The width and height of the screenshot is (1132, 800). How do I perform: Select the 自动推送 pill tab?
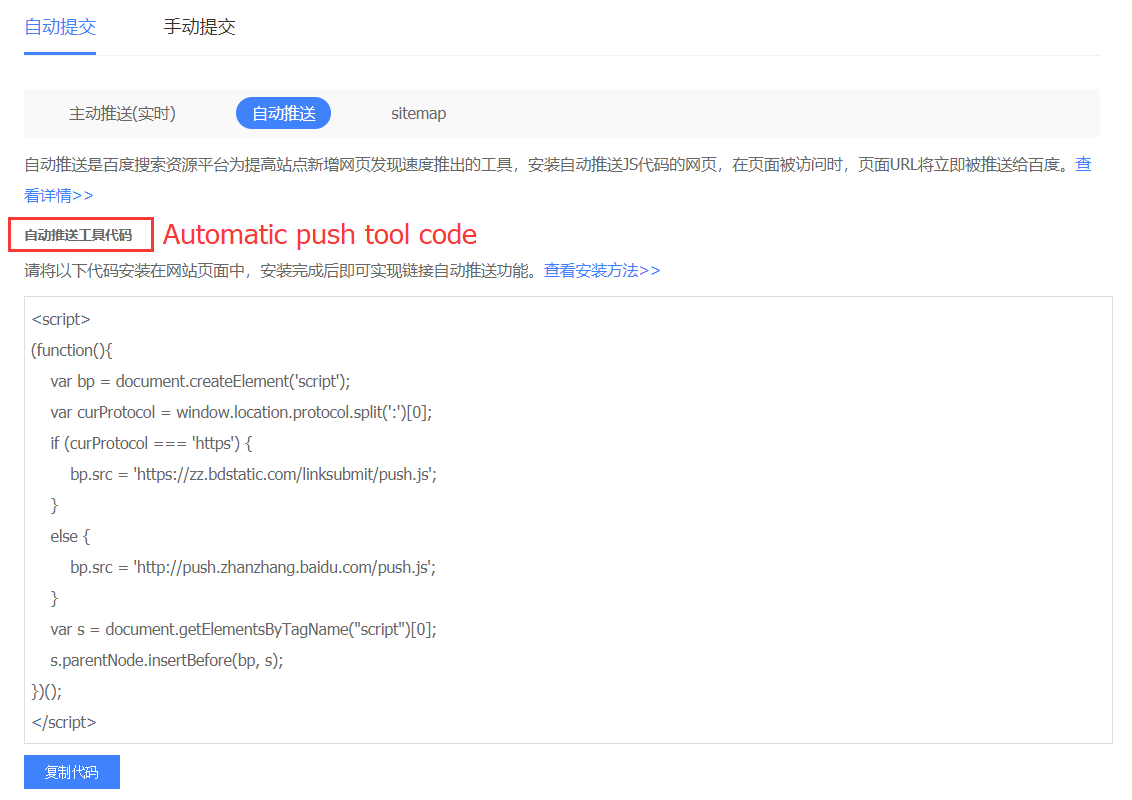pos(283,113)
